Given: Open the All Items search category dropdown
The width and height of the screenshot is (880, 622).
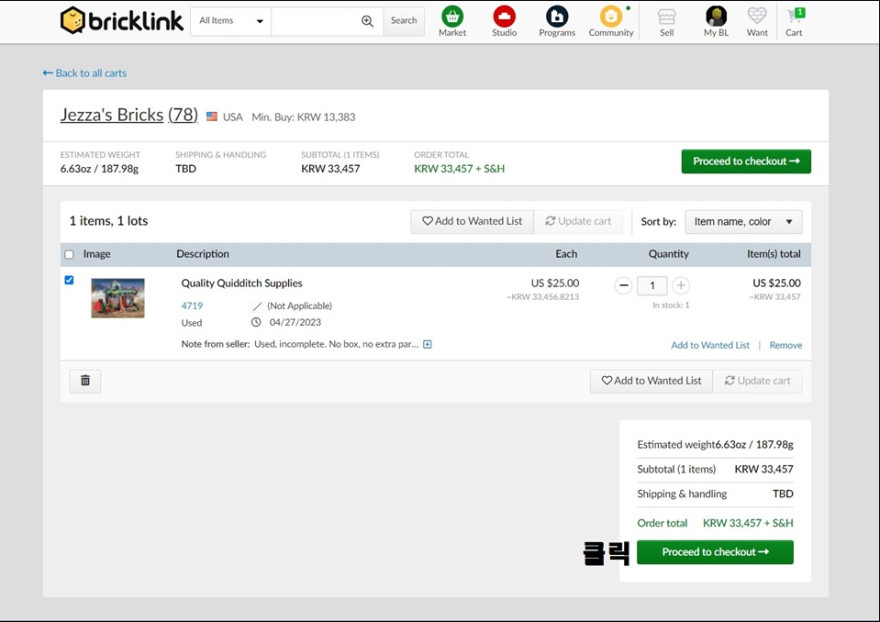Looking at the screenshot, I should pyautogui.click(x=231, y=21).
